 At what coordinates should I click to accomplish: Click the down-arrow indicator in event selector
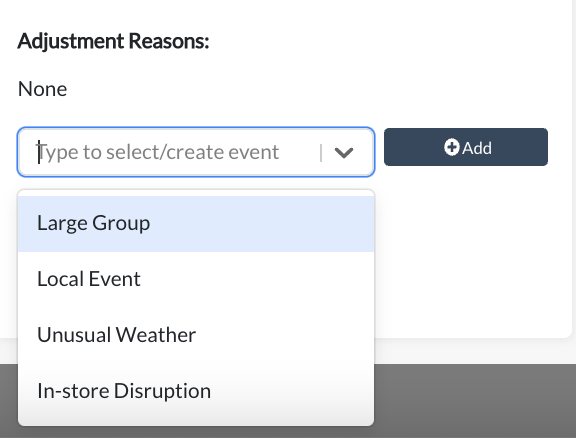[344, 152]
